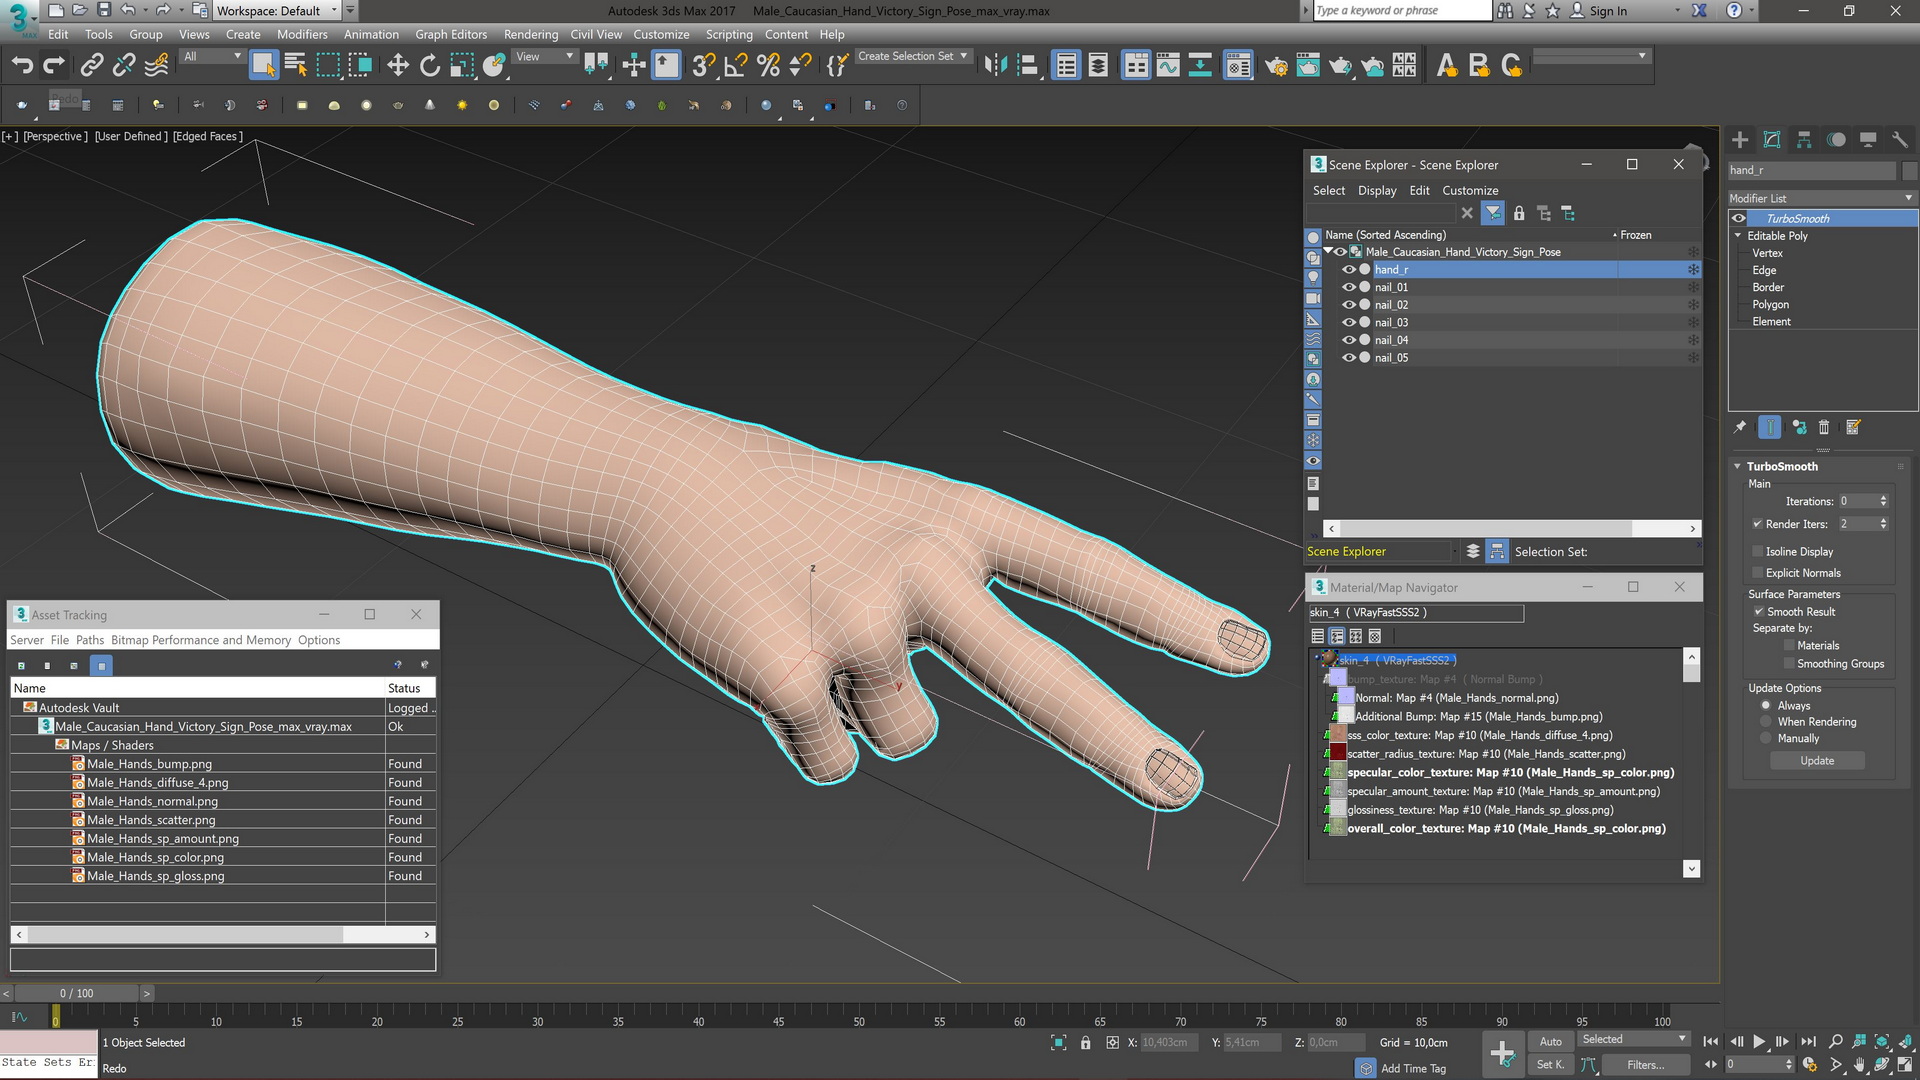Collapse Male_Caucasian_Hand_Victory_Sign_Pose tree node
Viewport: 1920px width, 1080px height.
click(1328, 252)
